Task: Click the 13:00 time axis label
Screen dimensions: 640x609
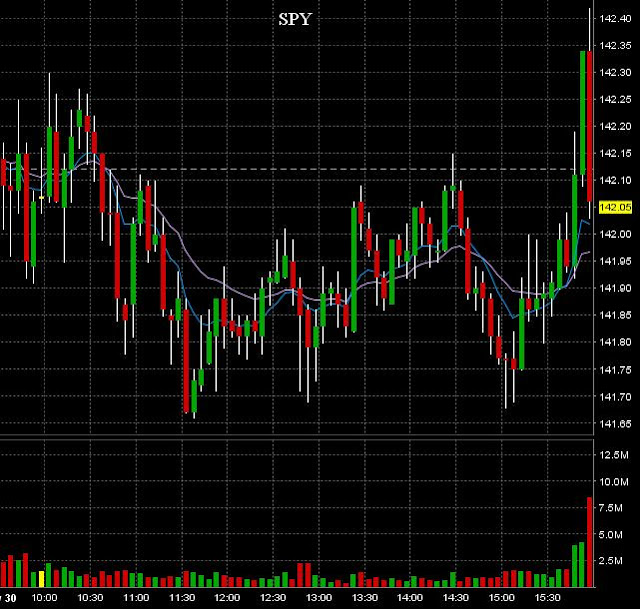Action: tap(319, 598)
